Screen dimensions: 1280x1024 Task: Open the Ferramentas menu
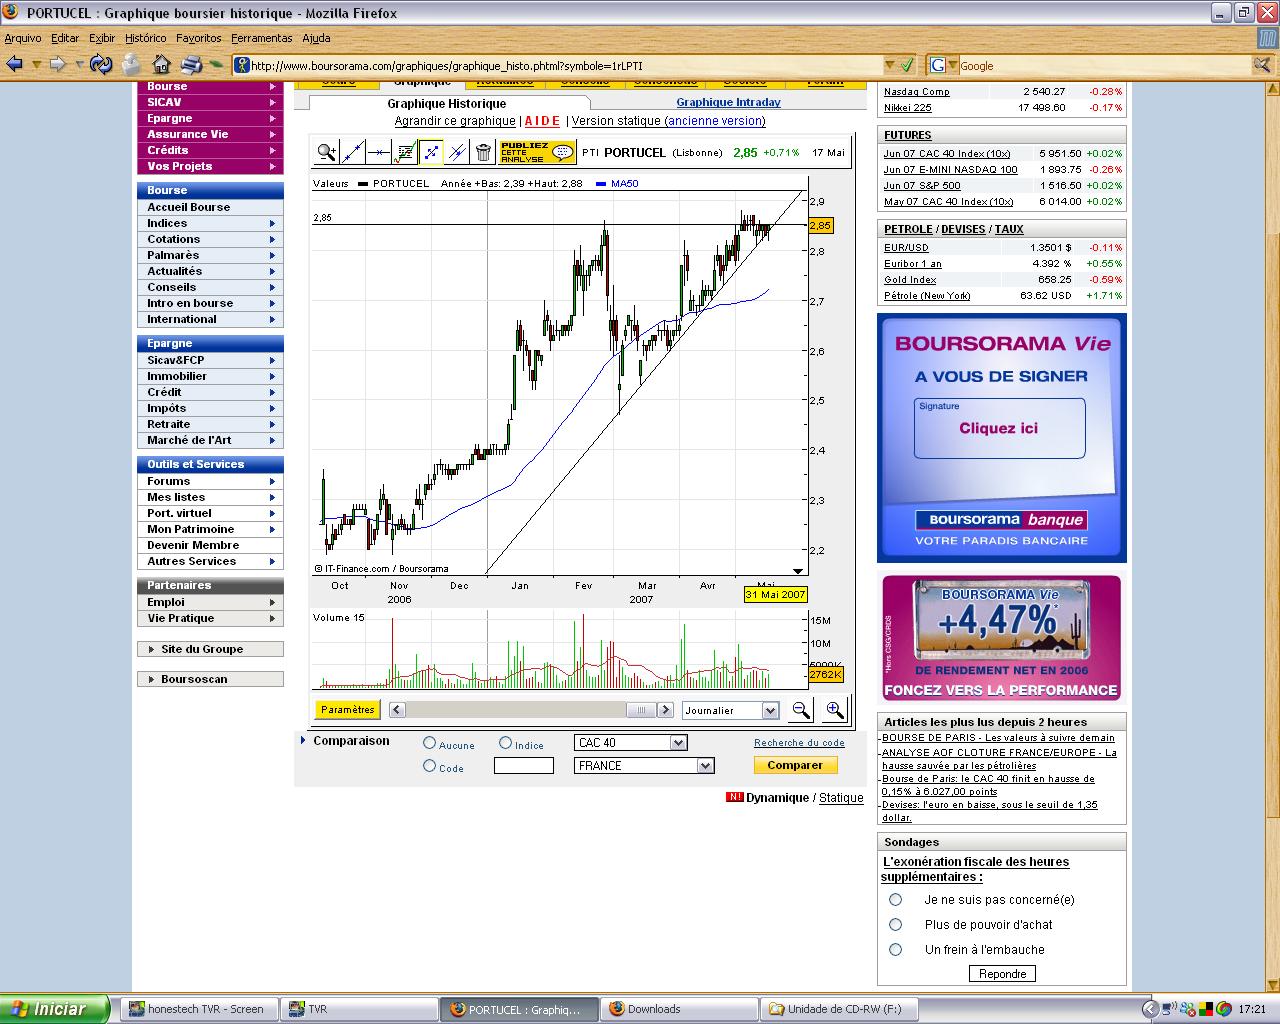(x=262, y=38)
